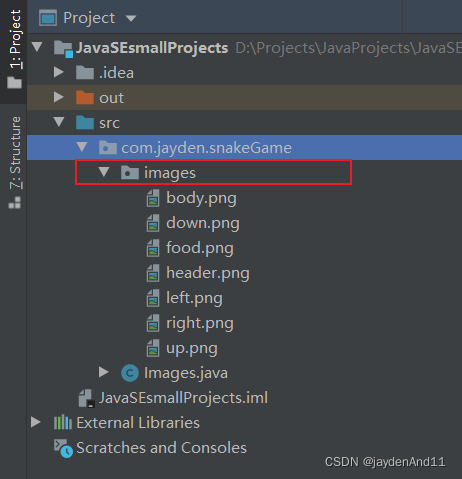The width and height of the screenshot is (462, 479).
Task: Select the JavaSEsmallProjects.iml file name
Action: click(x=183, y=398)
